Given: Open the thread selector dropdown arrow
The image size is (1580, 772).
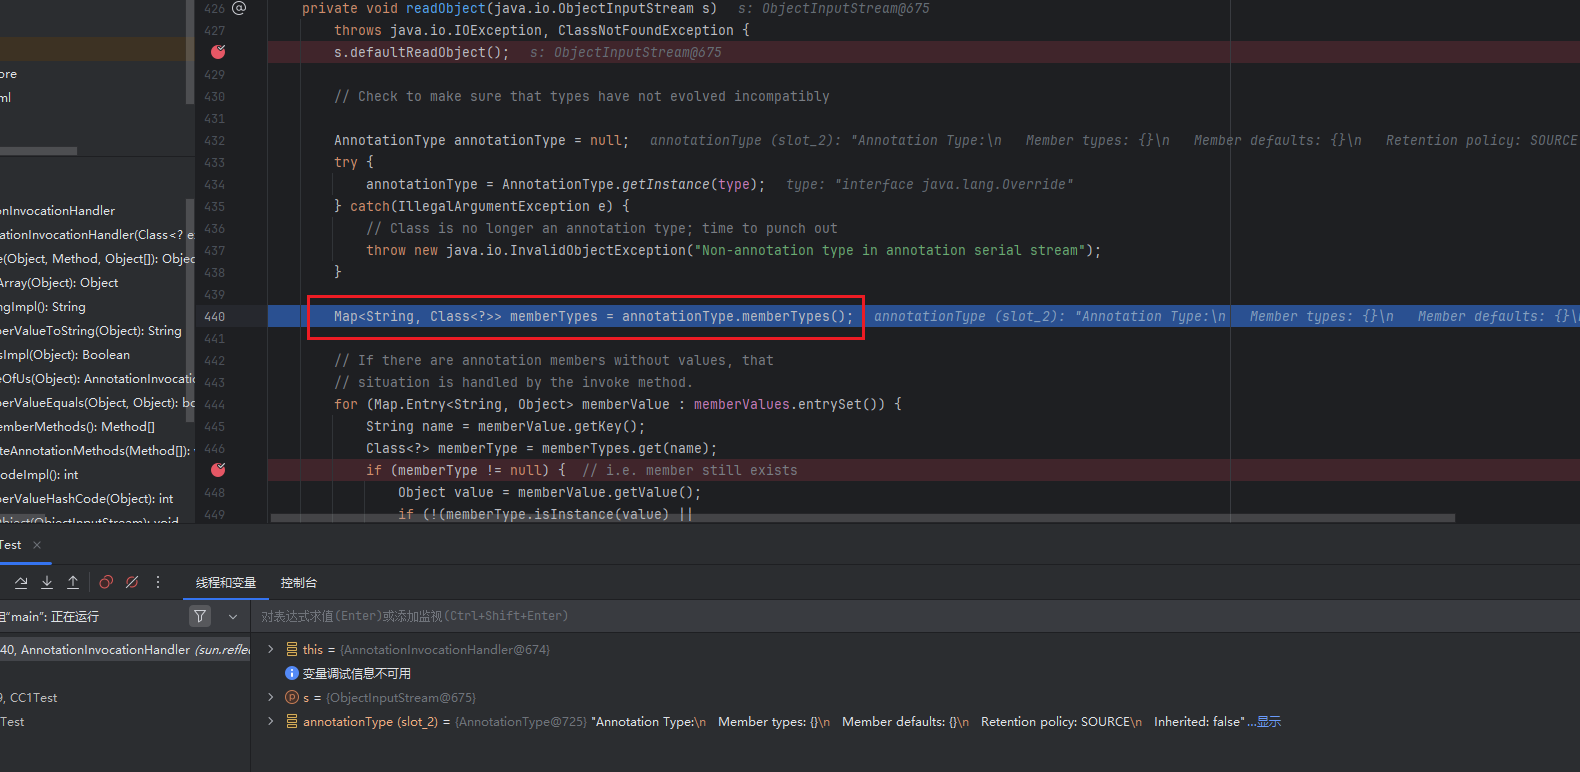Looking at the screenshot, I should 233,616.
